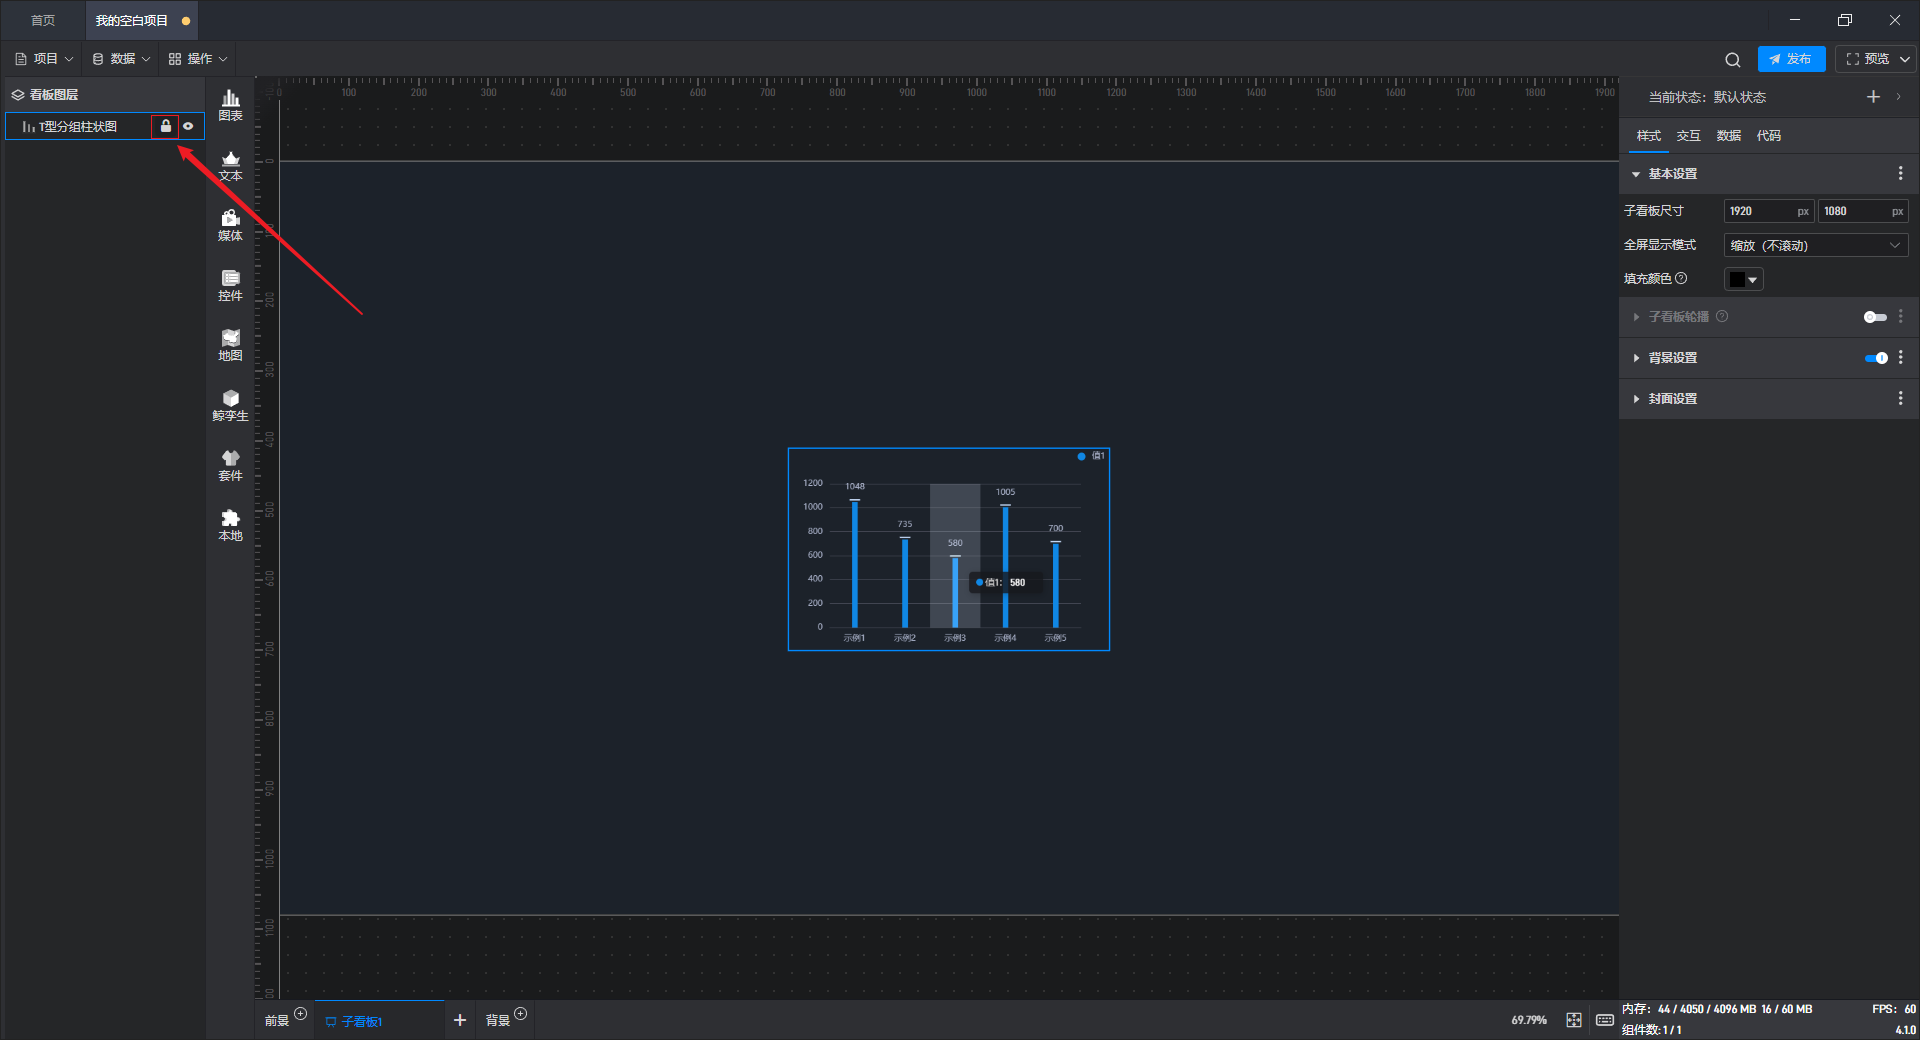Expand the 背景设置 section
This screenshot has height=1040, width=1920.
click(x=1636, y=358)
